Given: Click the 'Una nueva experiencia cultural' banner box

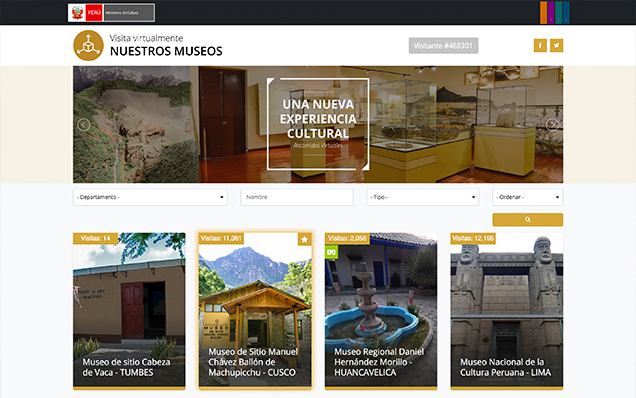Looking at the screenshot, I should (318, 124).
